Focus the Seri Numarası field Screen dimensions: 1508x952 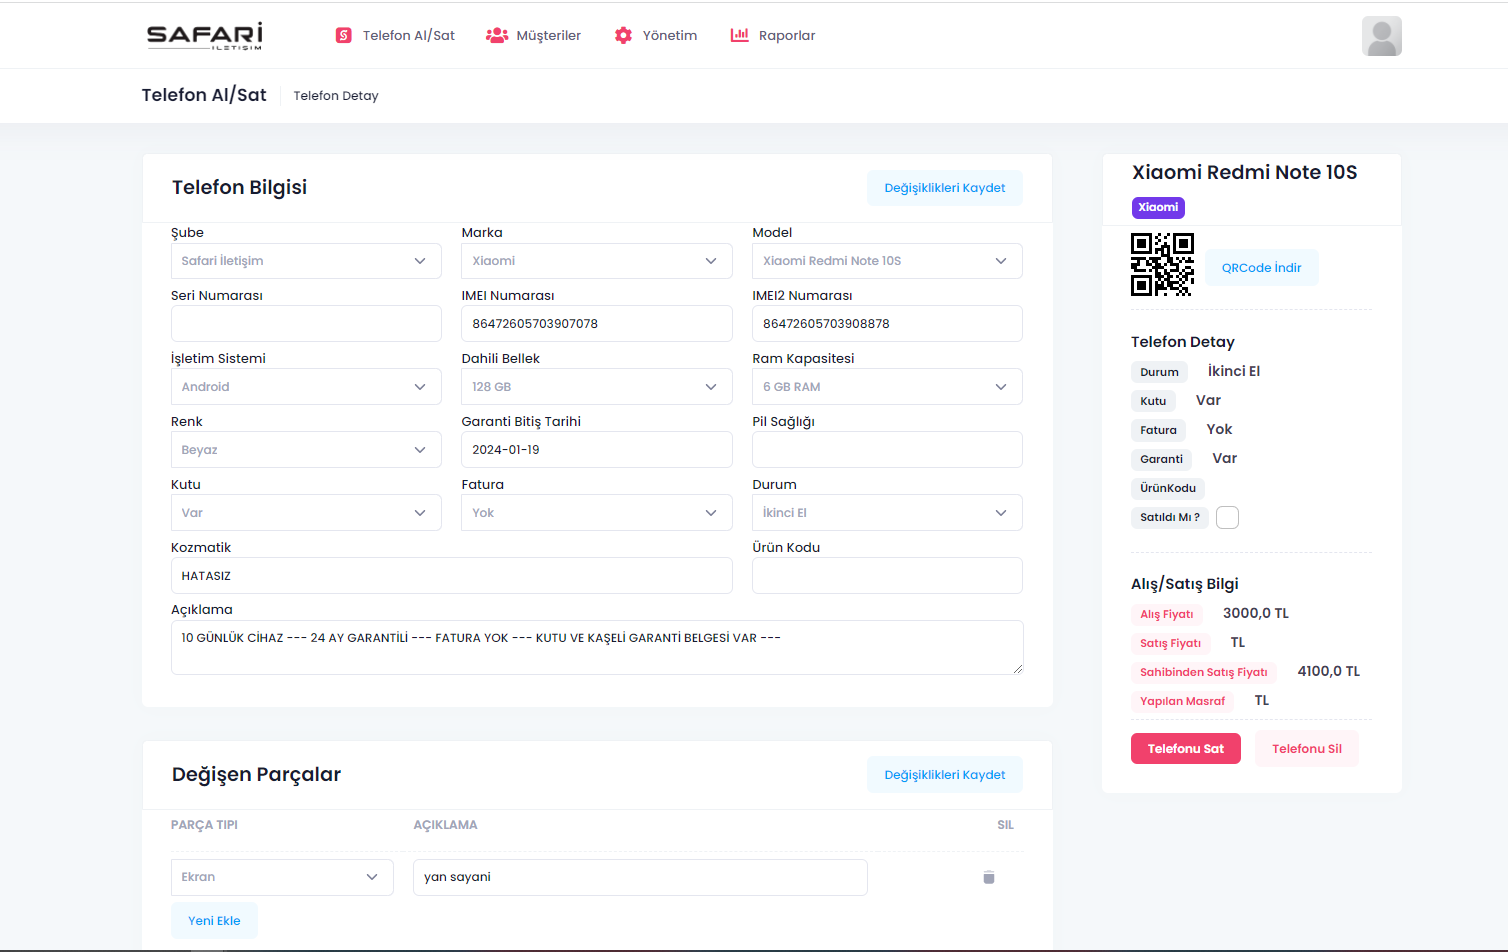click(x=306, y=324)
